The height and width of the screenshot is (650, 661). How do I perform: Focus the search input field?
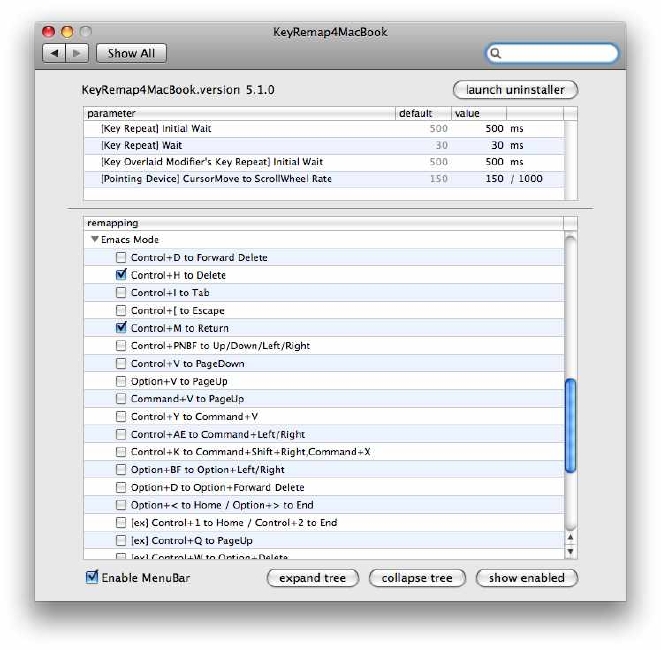[x=552, y=53]
